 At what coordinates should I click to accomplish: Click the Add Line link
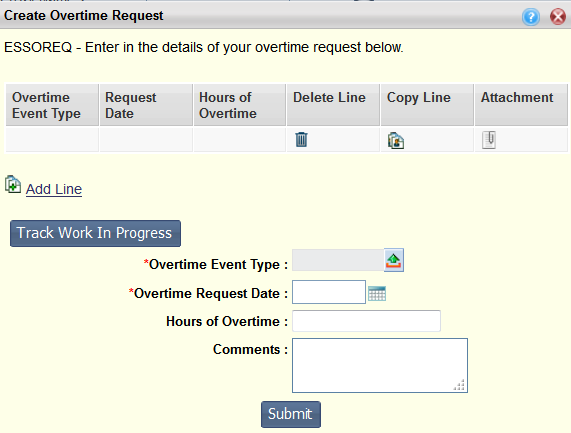pyautogui.click(x=54, y=189)
